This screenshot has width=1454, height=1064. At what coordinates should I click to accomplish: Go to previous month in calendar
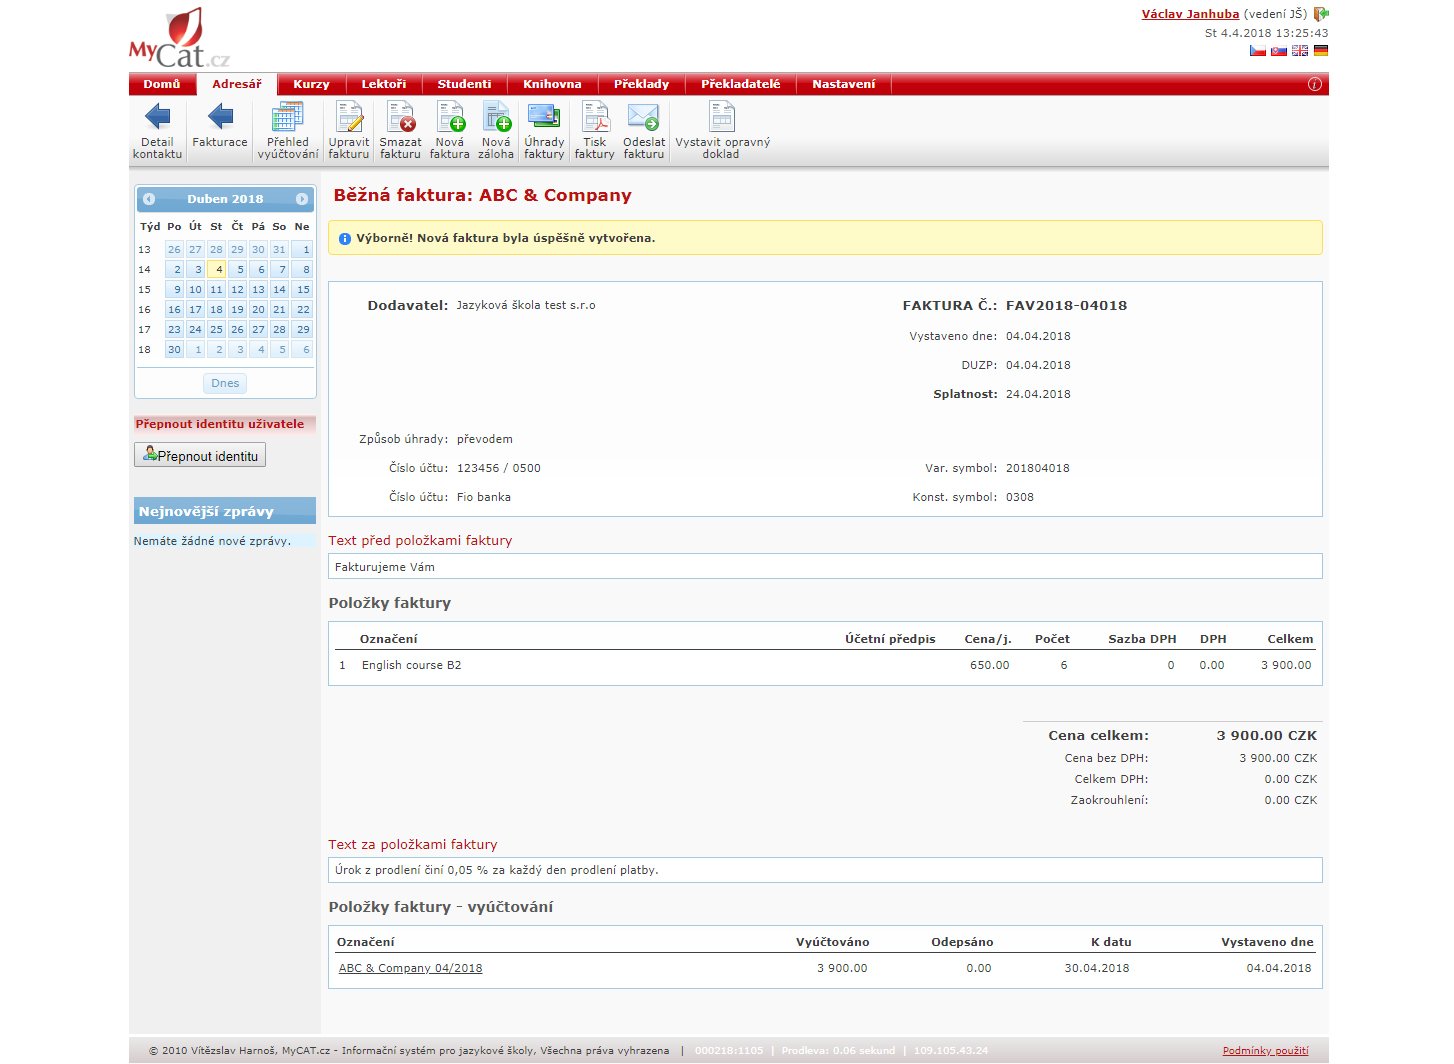[149, 199]
